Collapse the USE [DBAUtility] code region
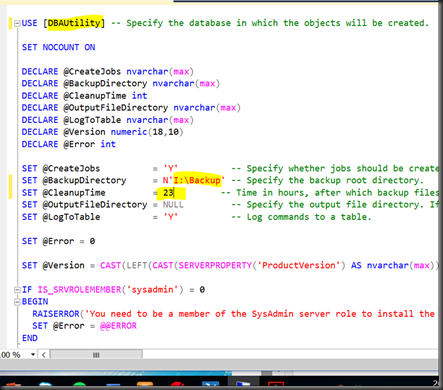This screenshot has height=390, width=443. [17, 23]
